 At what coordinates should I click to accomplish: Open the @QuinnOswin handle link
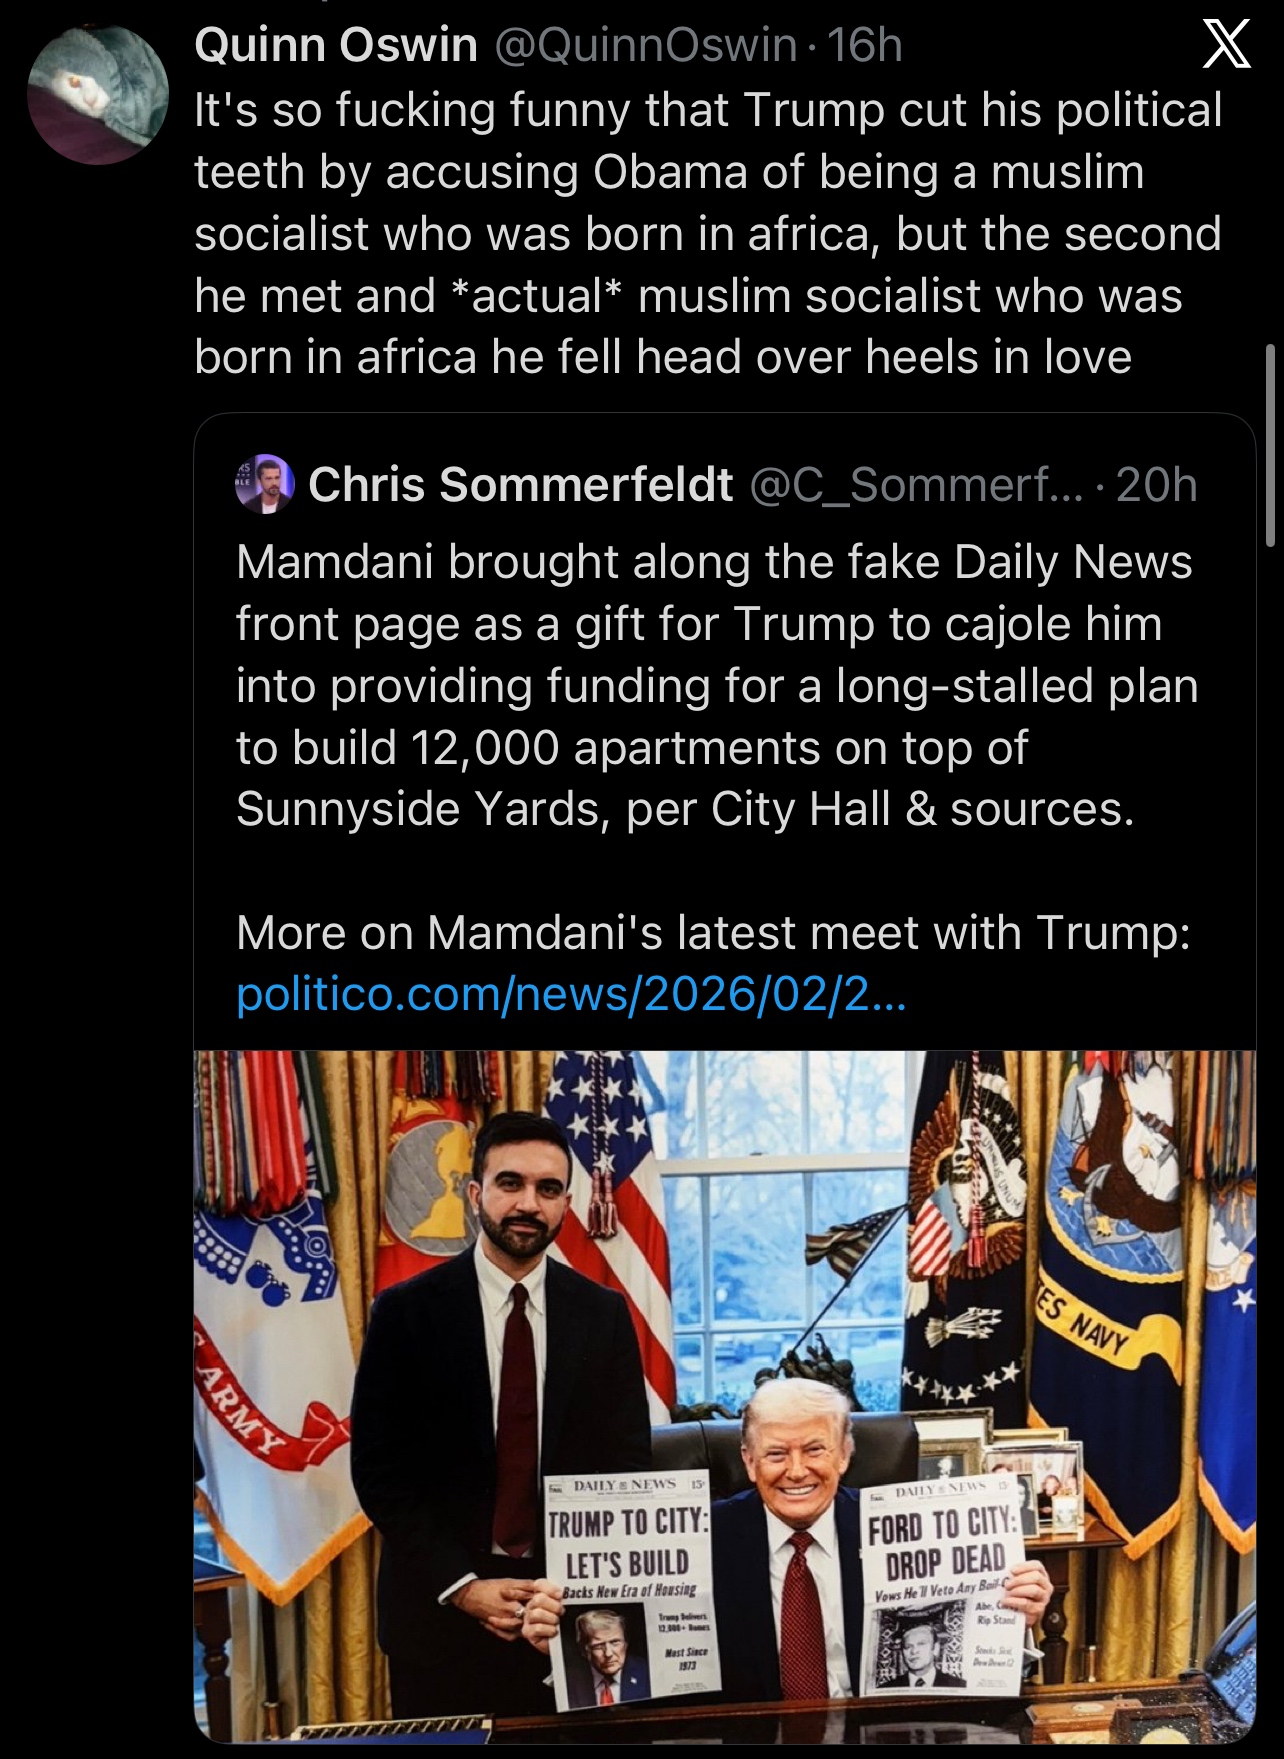pyautogui.click(x=646, y=46)
